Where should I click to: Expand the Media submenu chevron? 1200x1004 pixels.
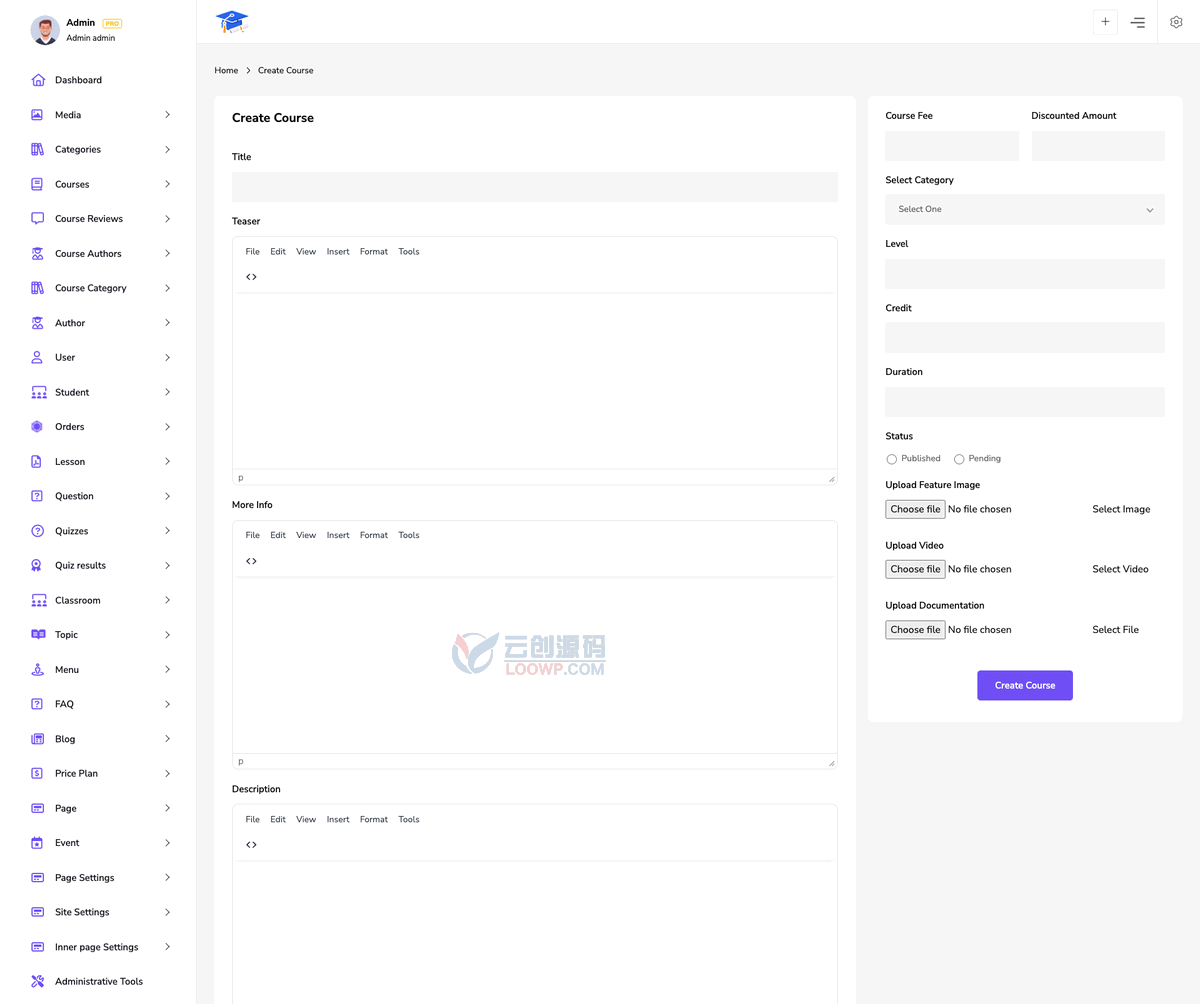point(168,115)
